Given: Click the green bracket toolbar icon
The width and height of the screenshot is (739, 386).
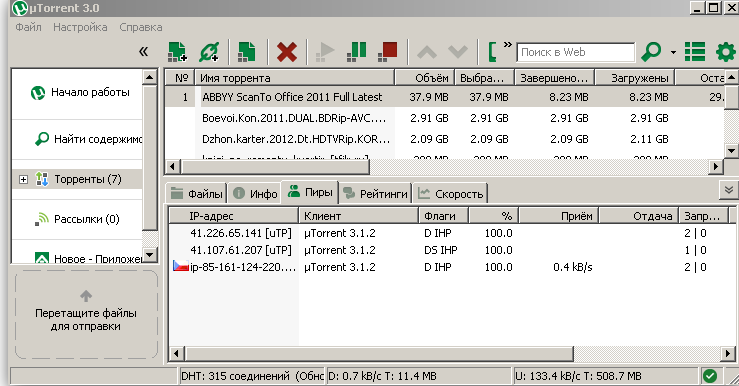Looking at the screenshot, I should pyautogui.click(x=492, y=52).
